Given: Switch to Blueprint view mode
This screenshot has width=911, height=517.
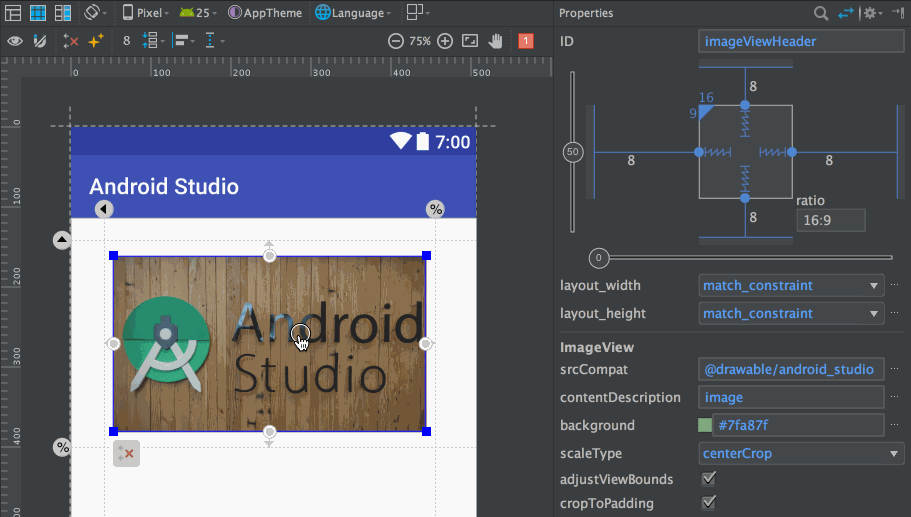Looking at the screenshot, I should (x=38, y=13).
